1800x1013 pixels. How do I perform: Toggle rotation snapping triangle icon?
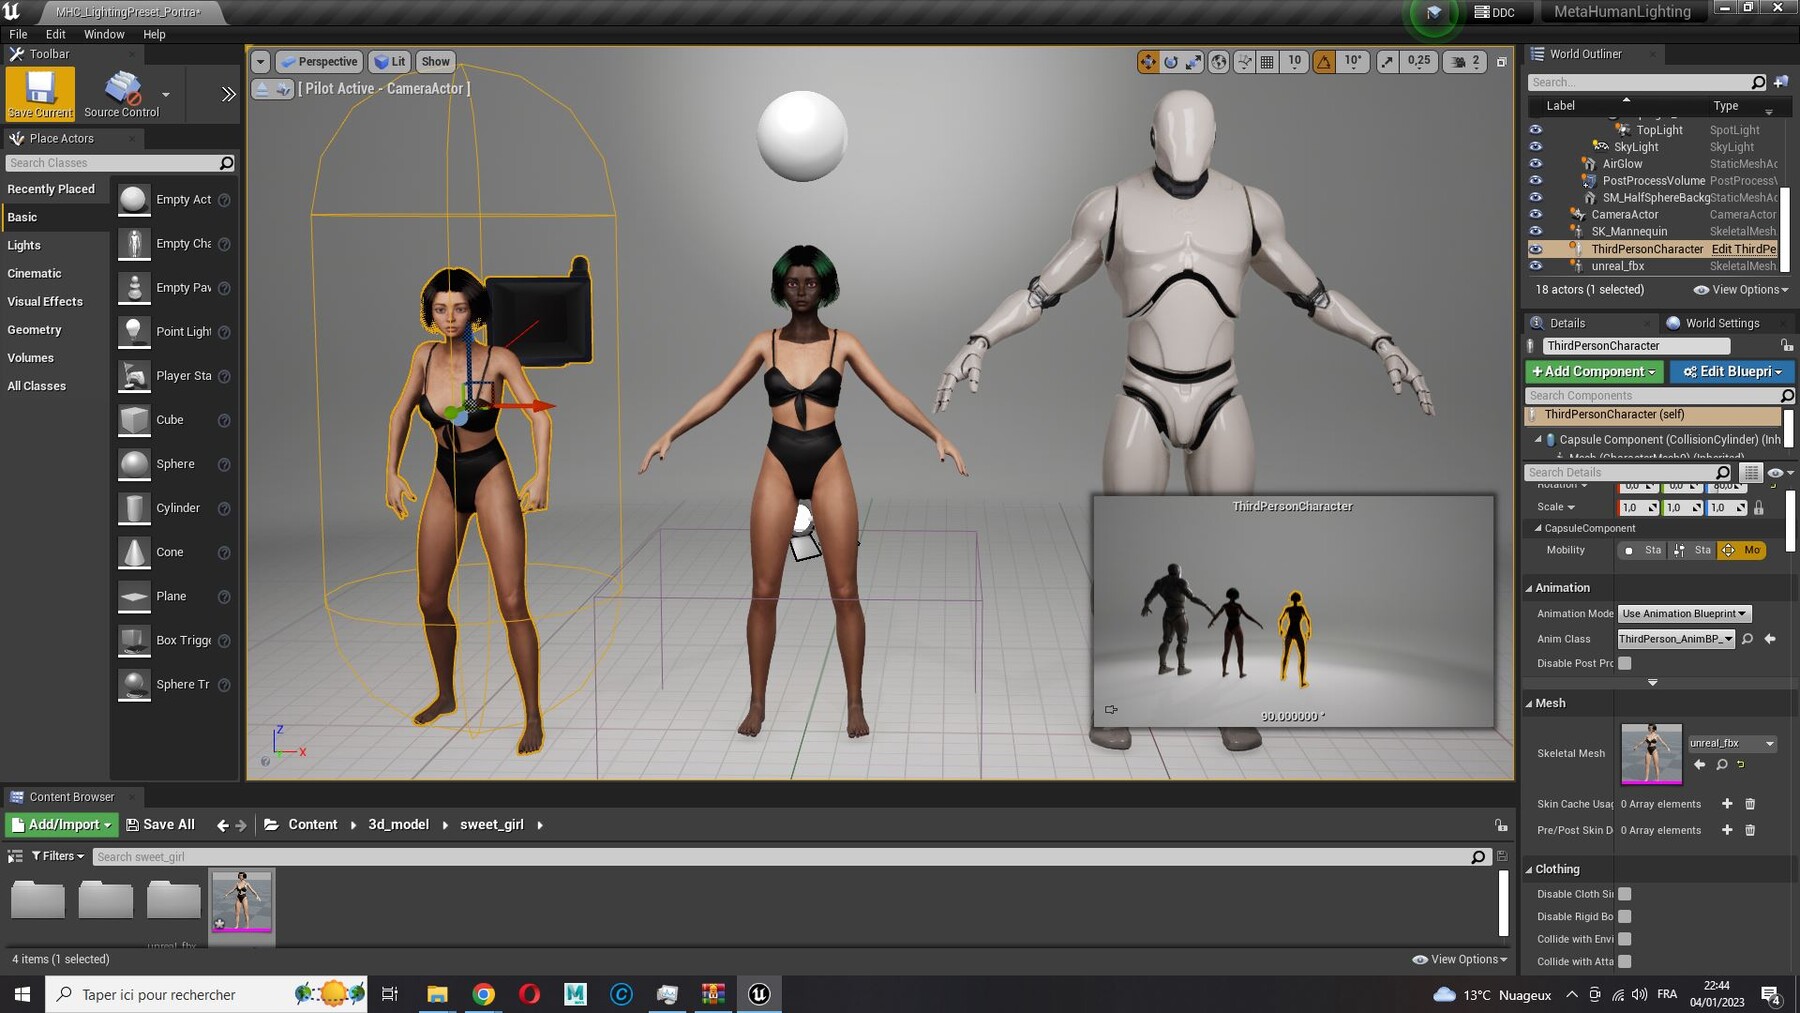coord(1324,62)
